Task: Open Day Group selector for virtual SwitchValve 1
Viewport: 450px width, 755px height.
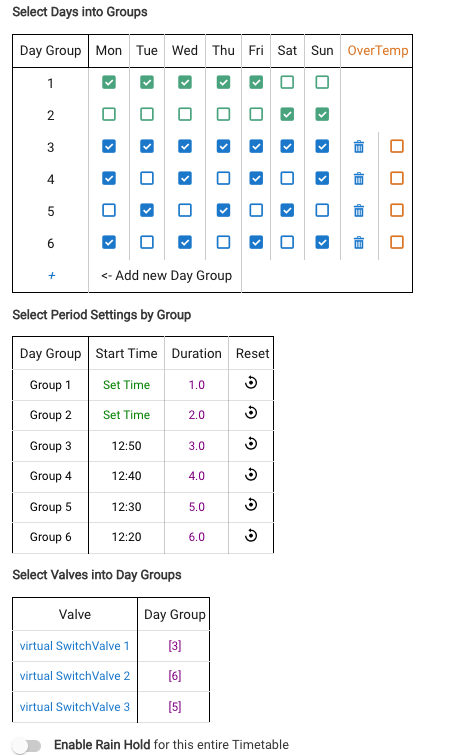Action: pos(175,646)
